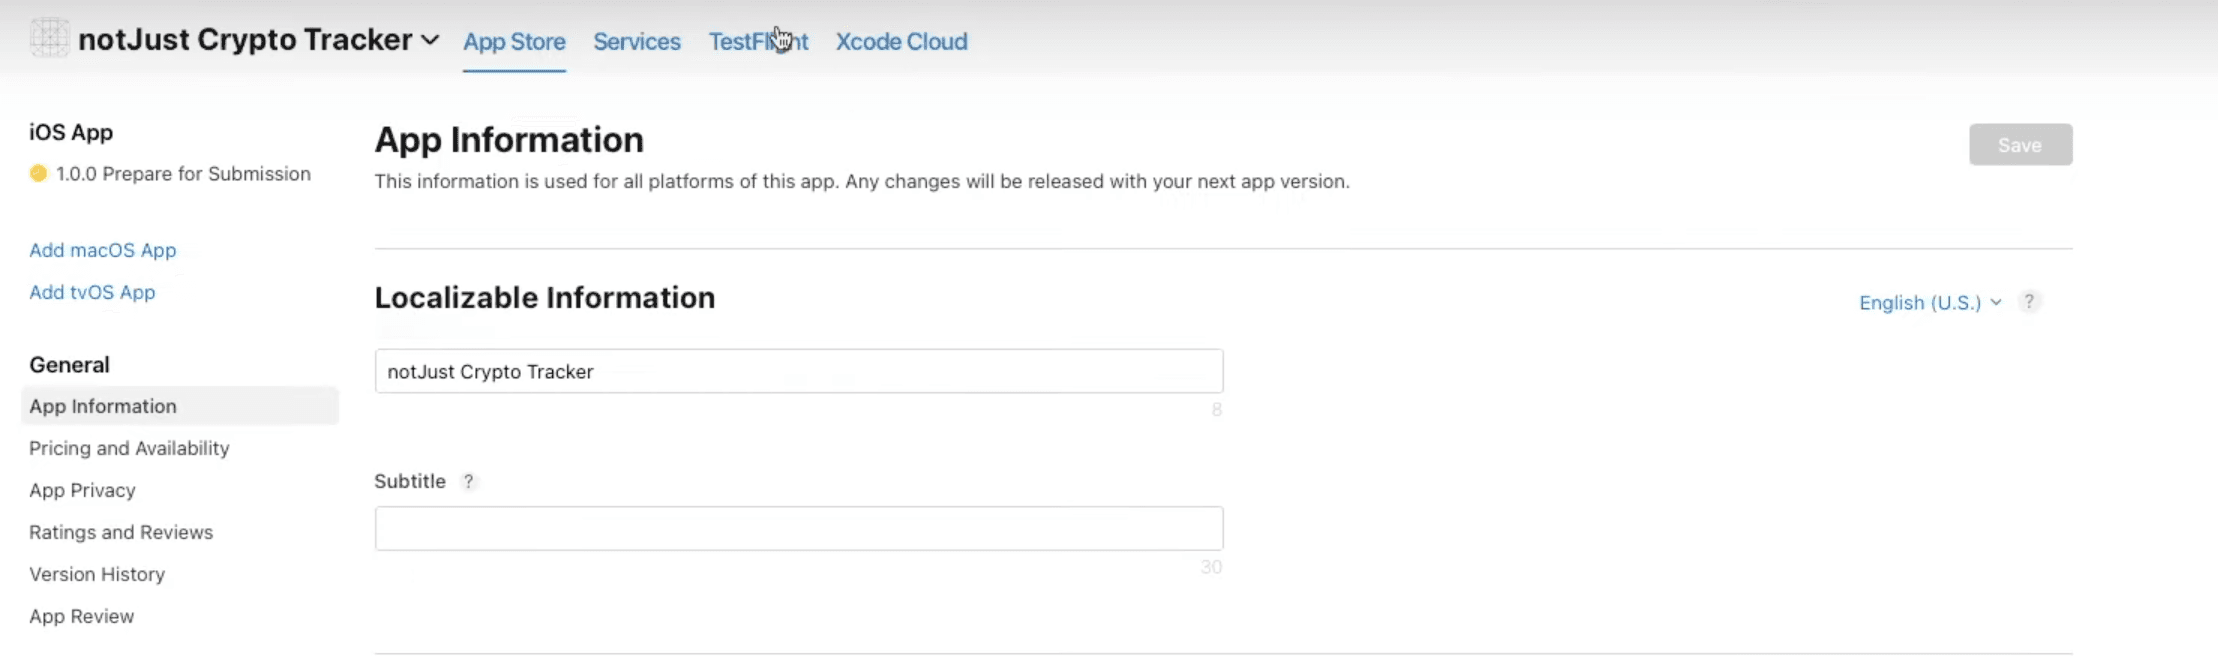2218x656 pixels.
Task: Open the Services tab
Action: click(637, 42)
